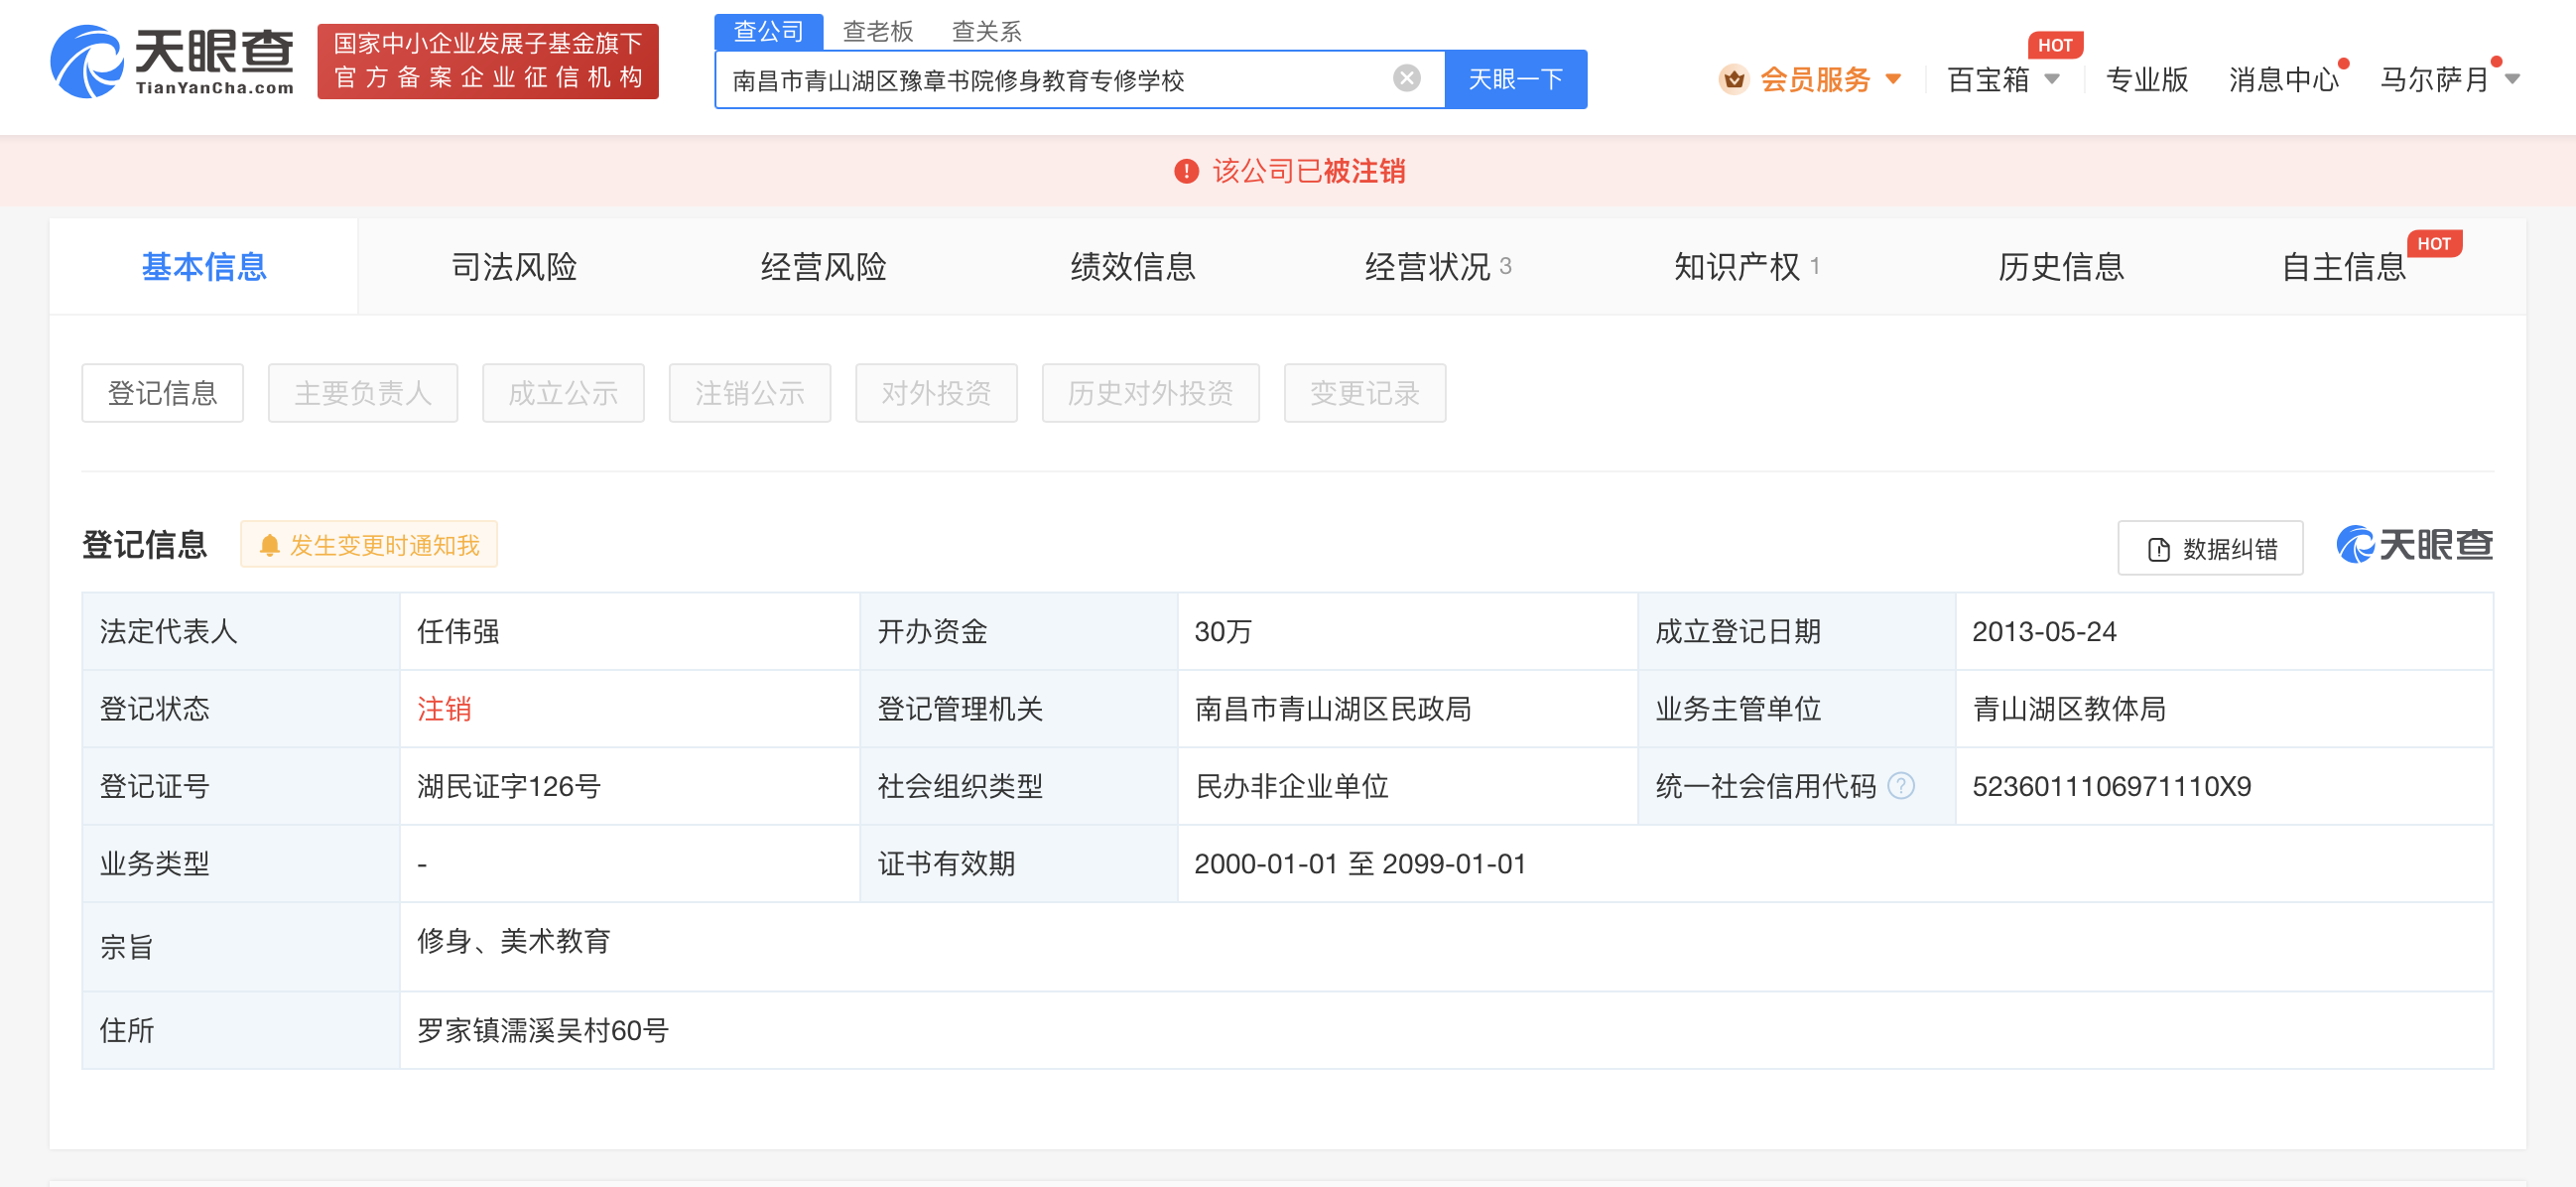Clear the search box using the X icon
This screenshot has width=2576, height=1187.
point(1407,77)
